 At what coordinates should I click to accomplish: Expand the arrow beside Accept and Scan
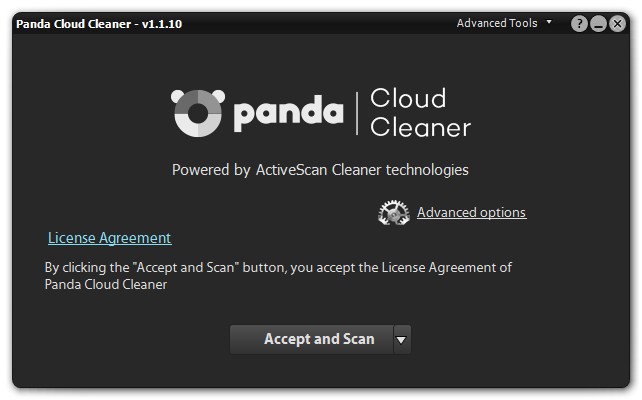click(402, 339)
